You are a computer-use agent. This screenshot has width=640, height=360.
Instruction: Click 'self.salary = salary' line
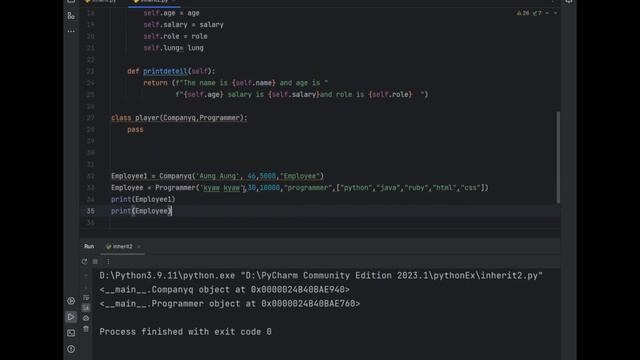[183, 24]
